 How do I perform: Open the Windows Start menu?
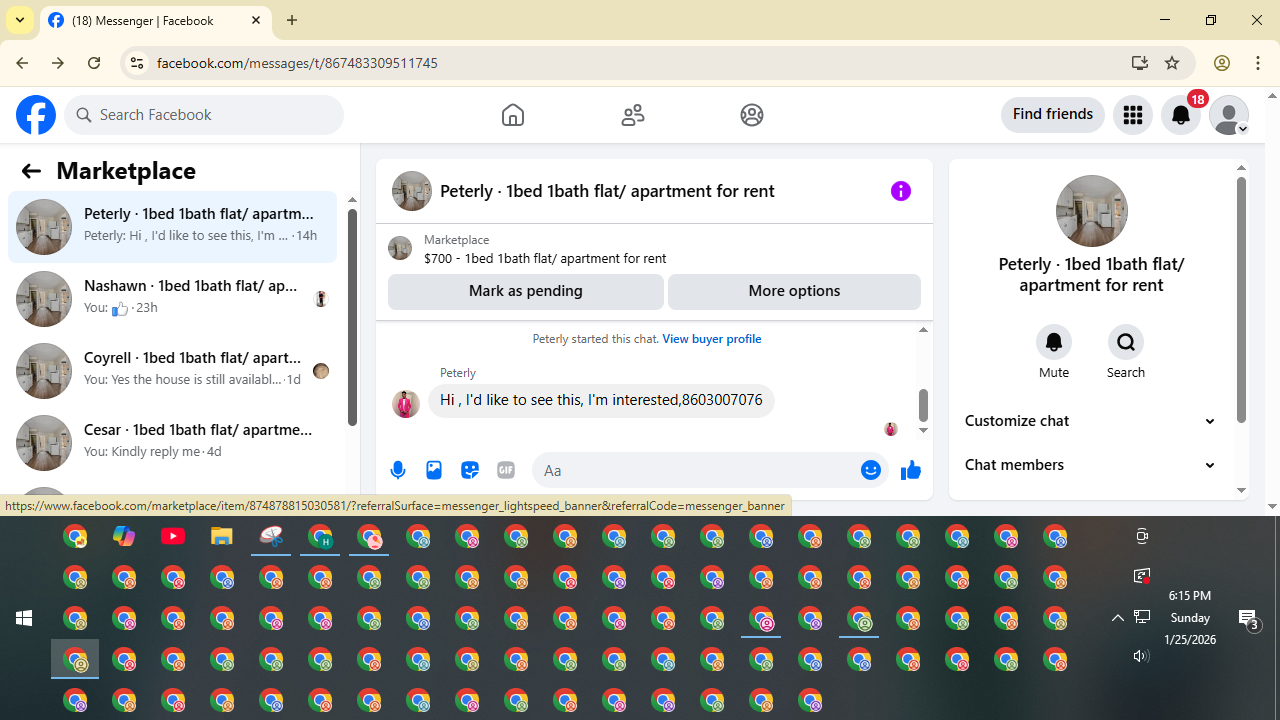(24, 618)
